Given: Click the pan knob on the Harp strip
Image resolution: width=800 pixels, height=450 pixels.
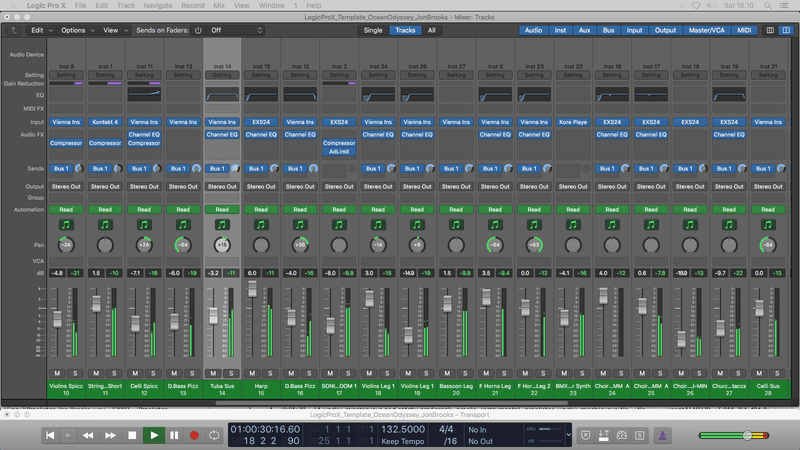Looking at the screenshot, I should [x=261, y=245].
